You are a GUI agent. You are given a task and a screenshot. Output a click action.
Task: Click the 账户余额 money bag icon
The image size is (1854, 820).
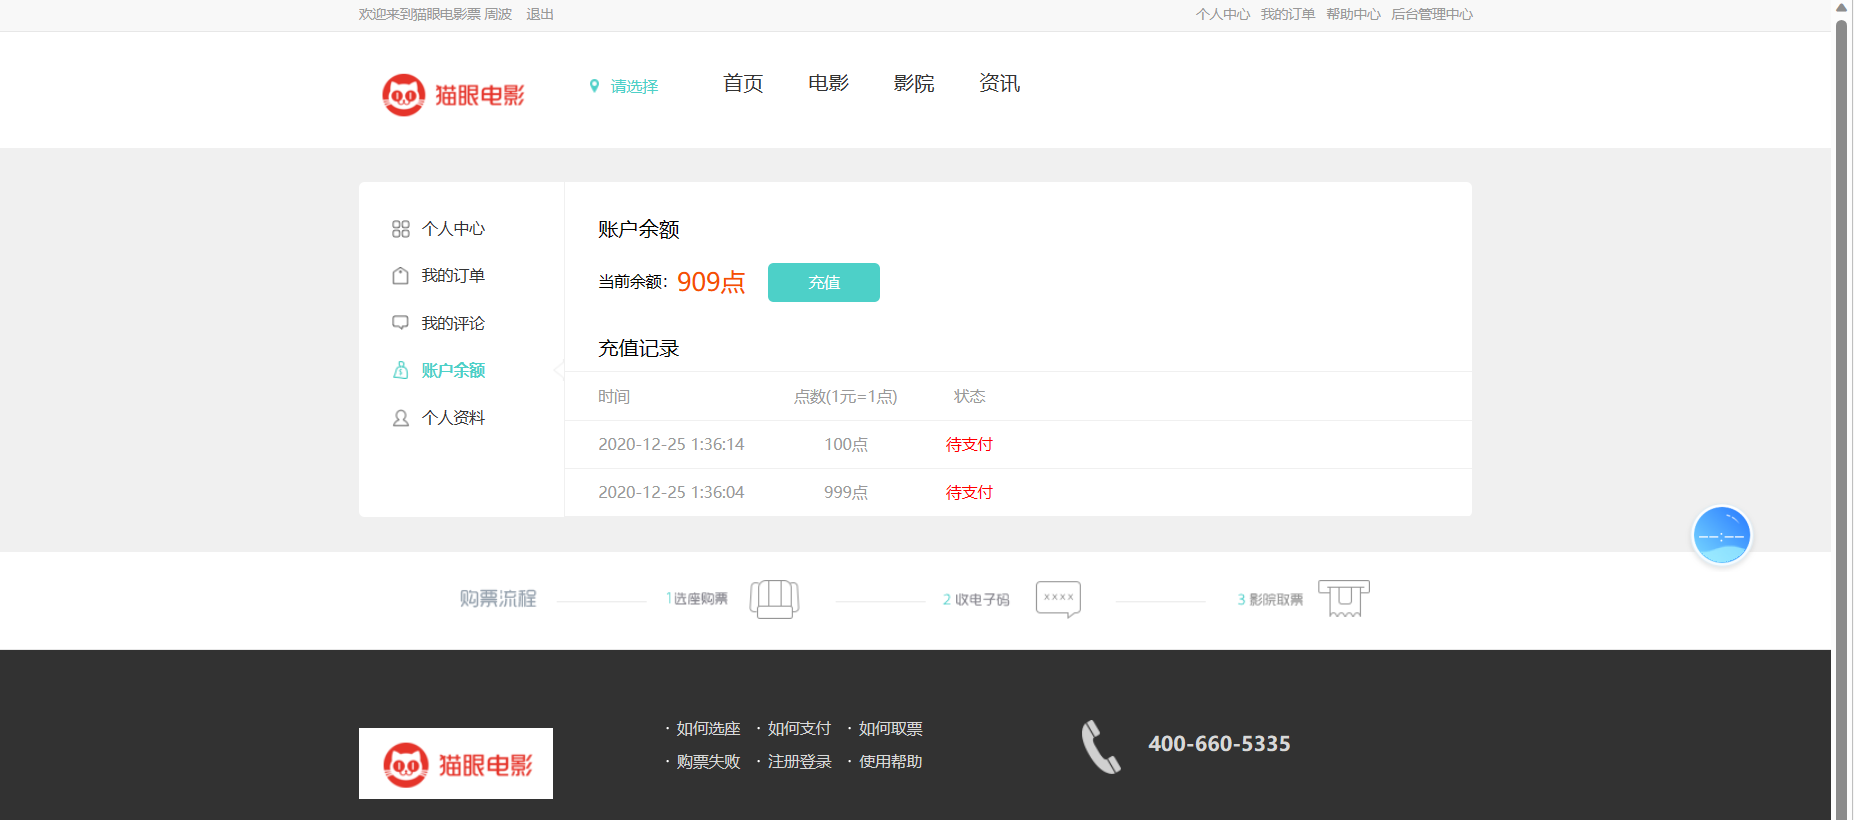401,371
